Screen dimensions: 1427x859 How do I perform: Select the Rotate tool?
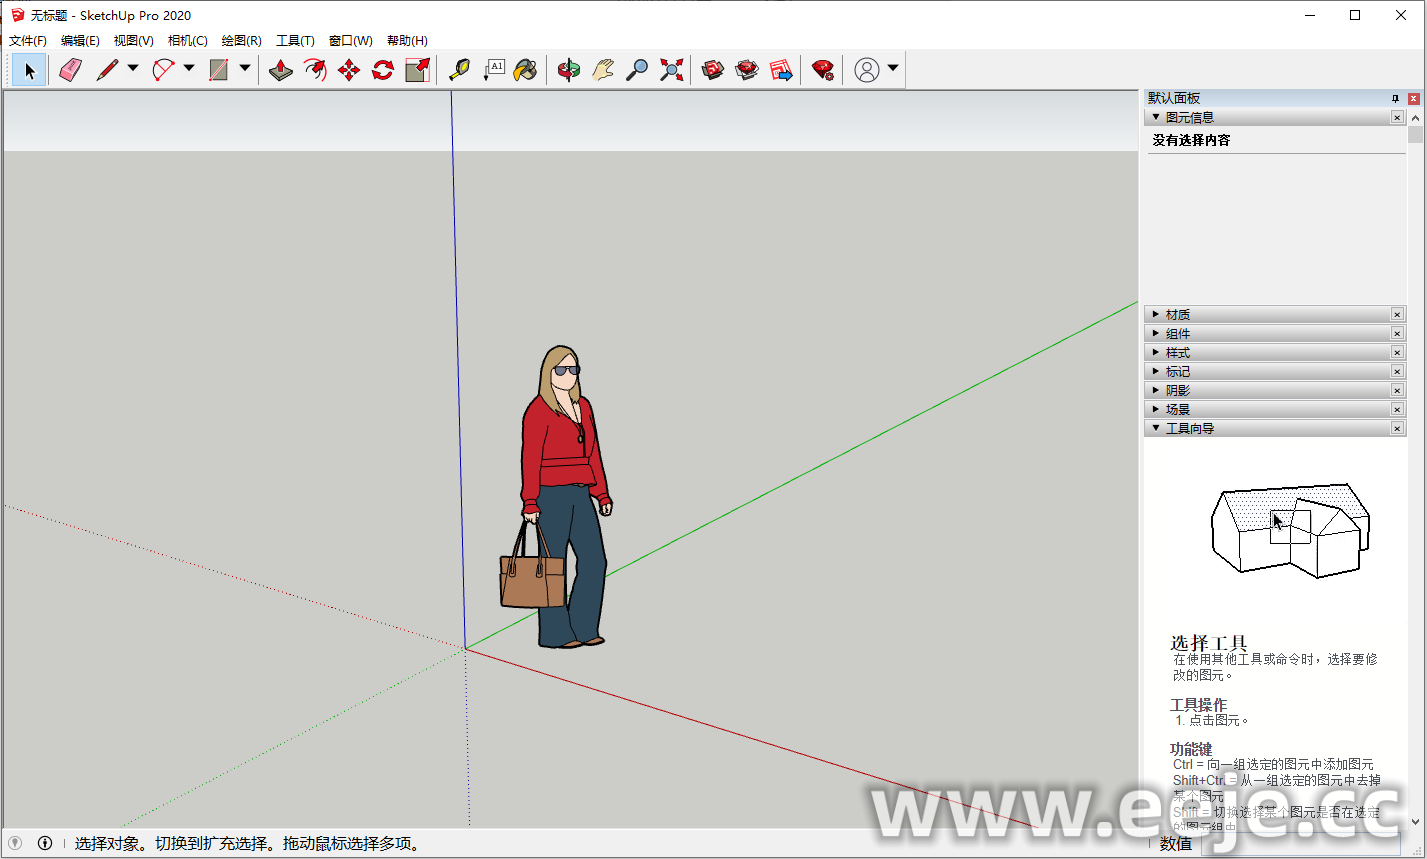pyautogui.click(x=383, y=70)
